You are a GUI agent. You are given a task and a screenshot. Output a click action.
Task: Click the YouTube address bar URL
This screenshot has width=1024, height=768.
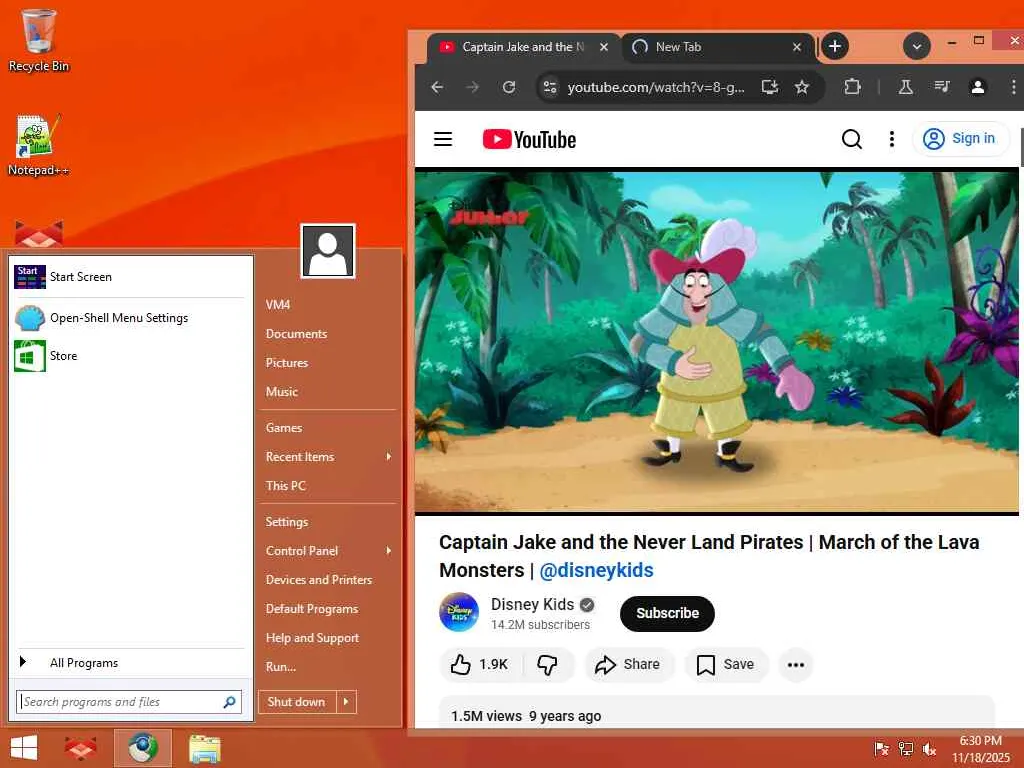tap(656, 87)
